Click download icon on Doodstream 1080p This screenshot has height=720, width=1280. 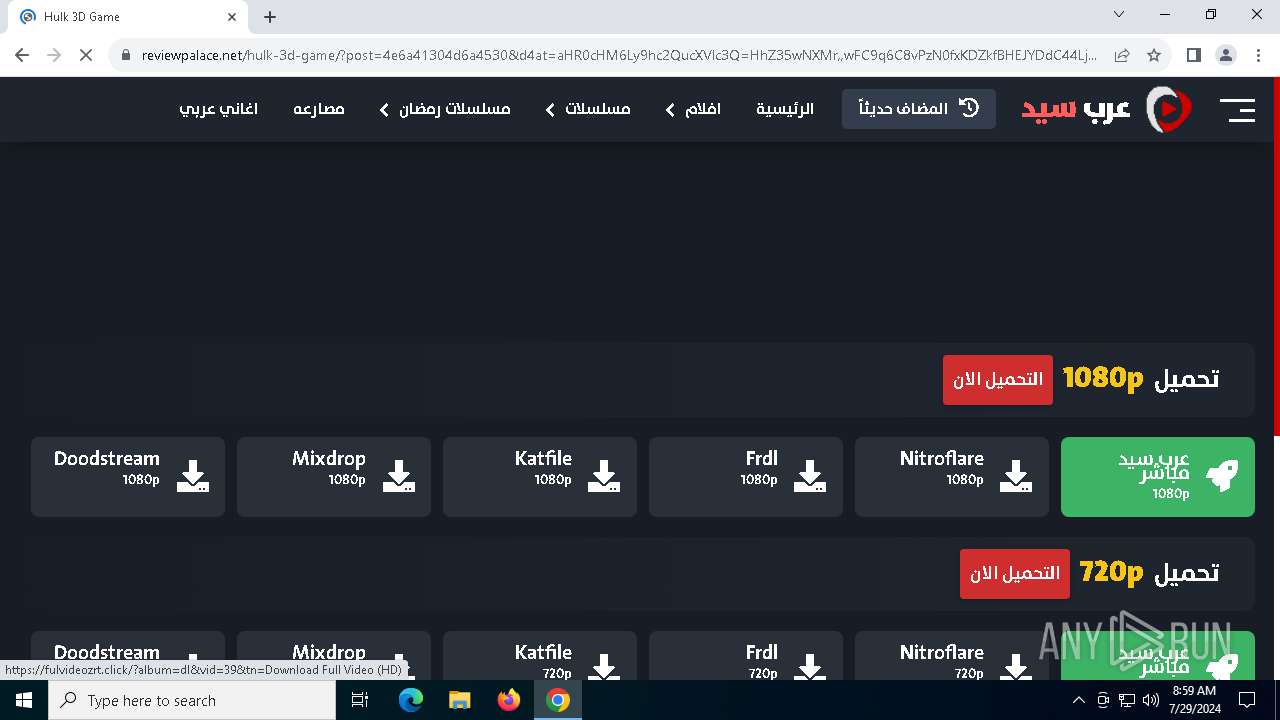click(x=193, y=476)
